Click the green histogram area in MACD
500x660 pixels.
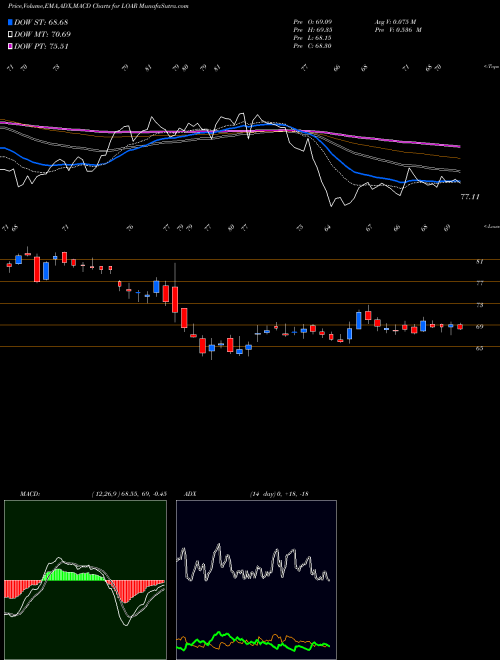click(74, 575)
